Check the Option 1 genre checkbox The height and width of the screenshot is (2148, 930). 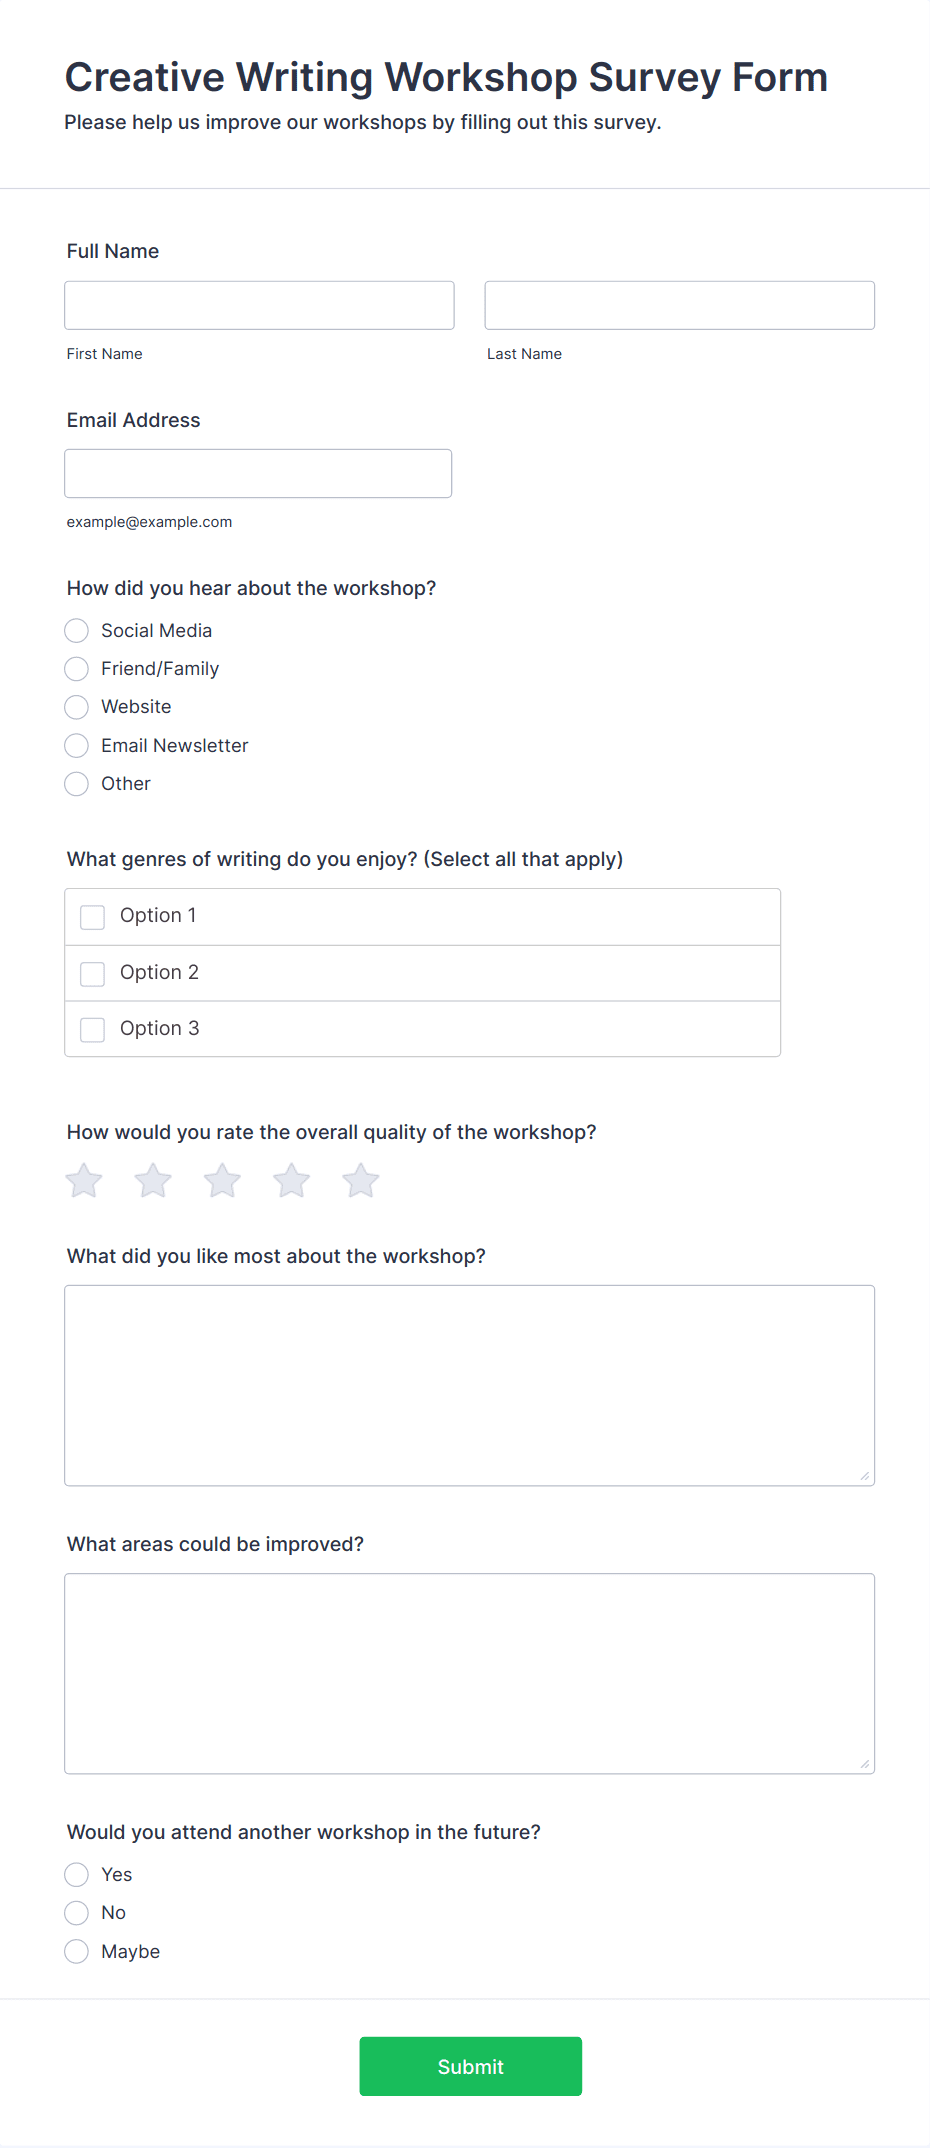tap(93, 917)
